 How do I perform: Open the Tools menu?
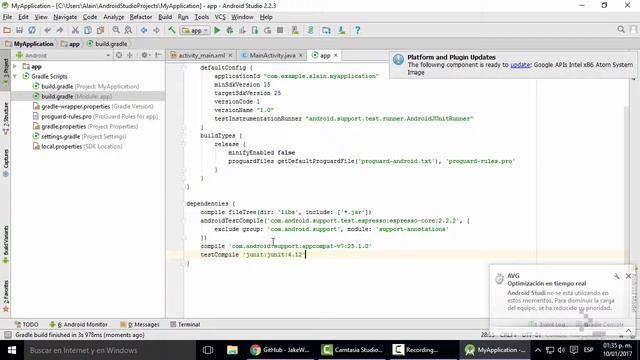(x=201, y=17)
